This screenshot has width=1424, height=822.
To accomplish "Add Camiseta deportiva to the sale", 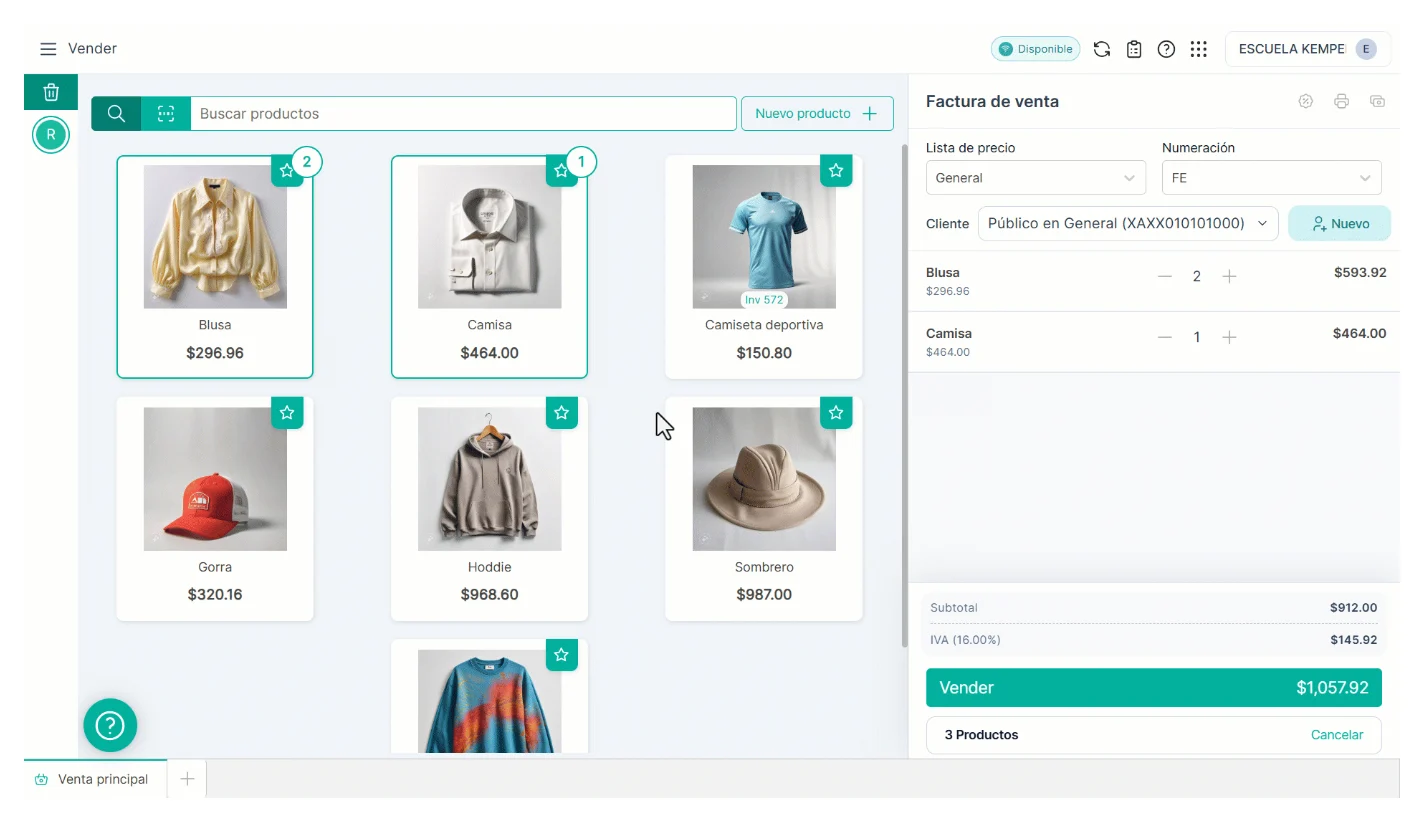I will click(764, 267).
